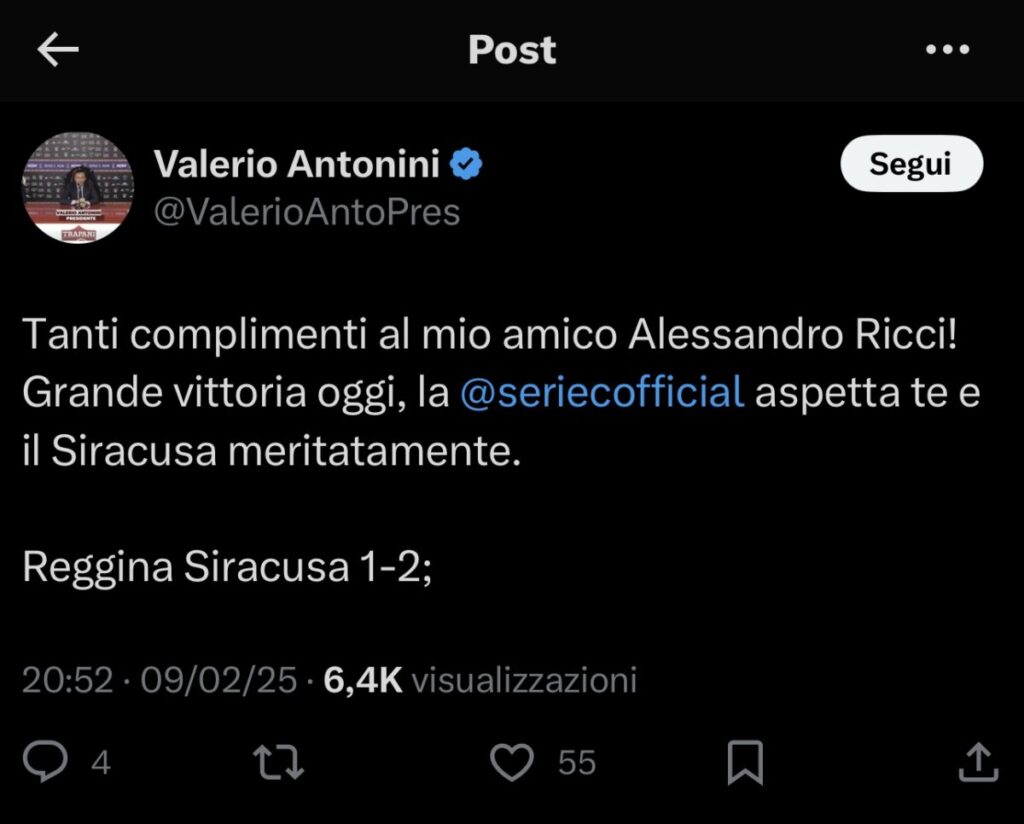Like the post with the heart icon
1024x824 pixels.
pos(513,763)
